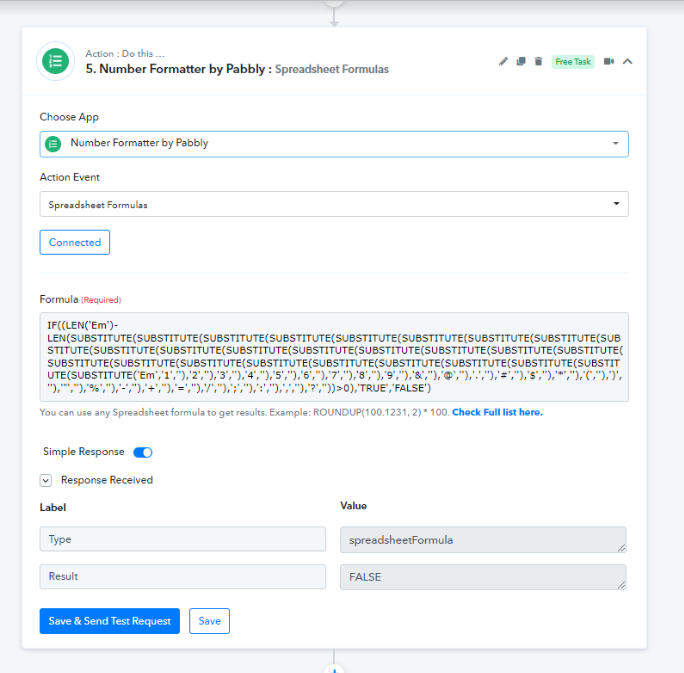684x673 pixels.
Task: Collapse the Response Received section
Action: [46, 480]
